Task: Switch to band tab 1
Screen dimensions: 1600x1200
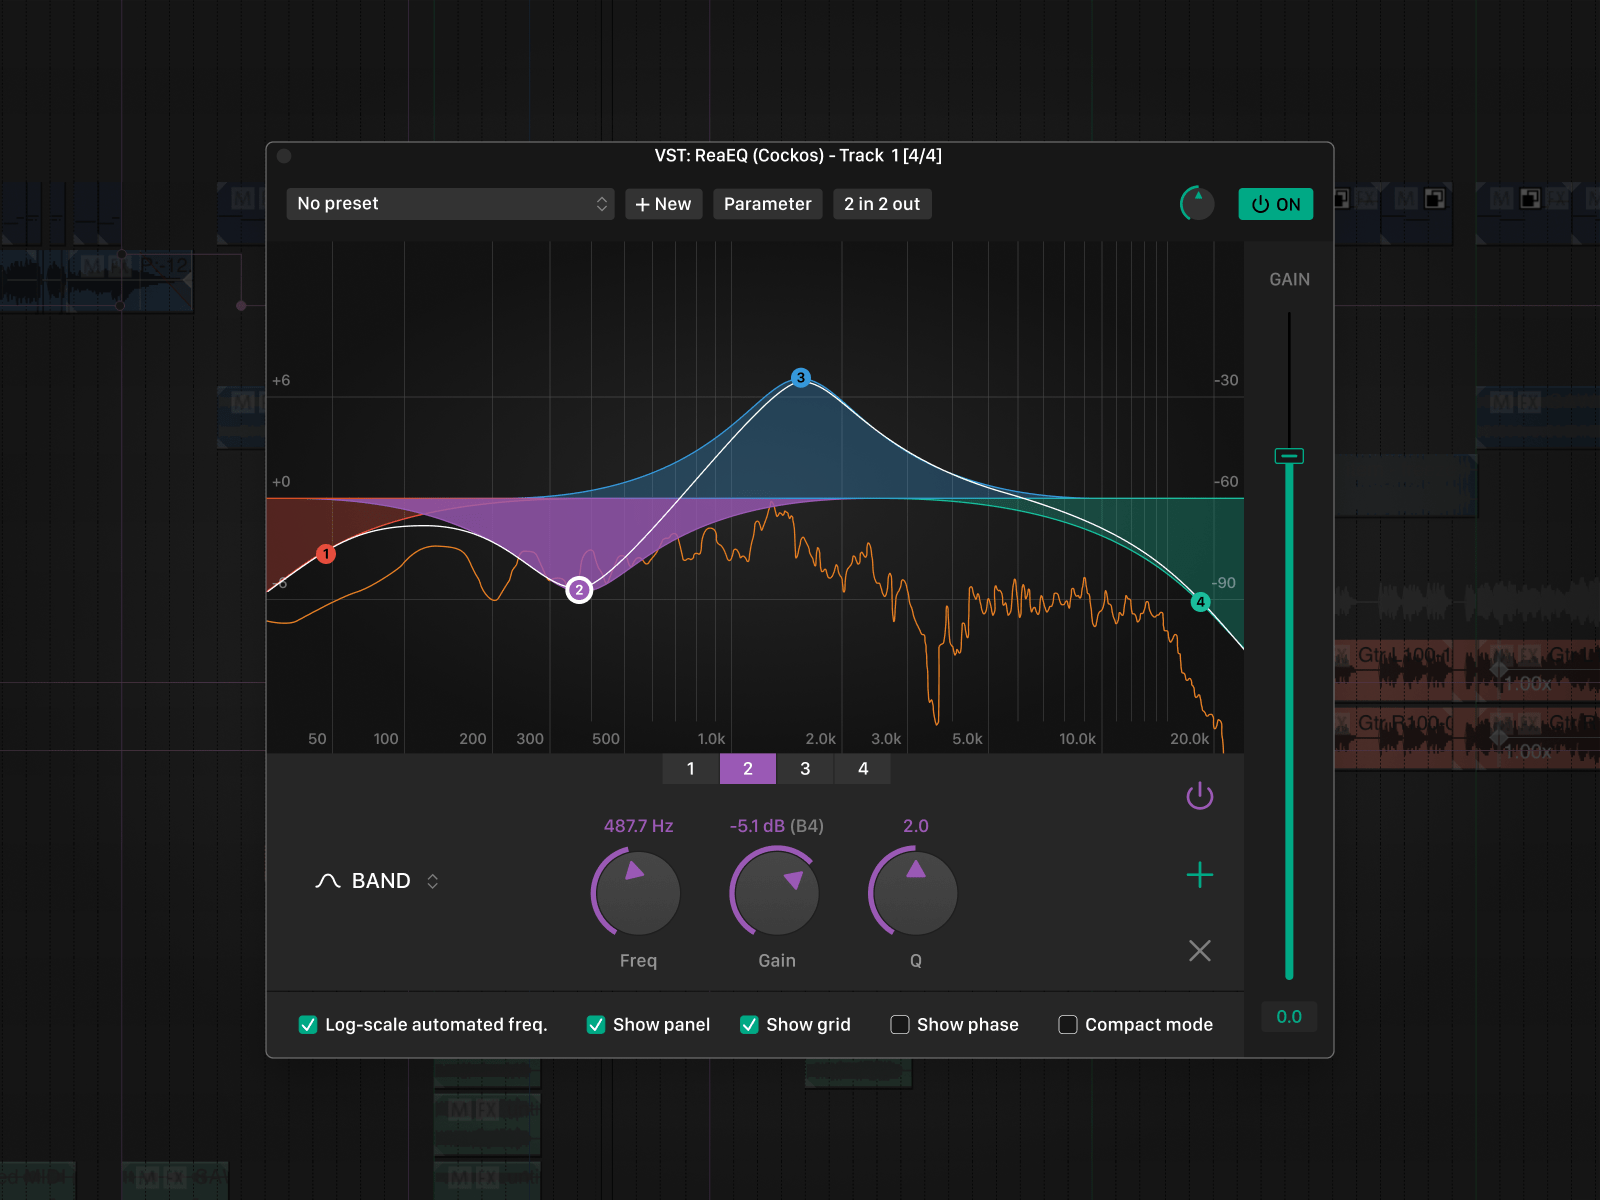Action: (690, 768)
